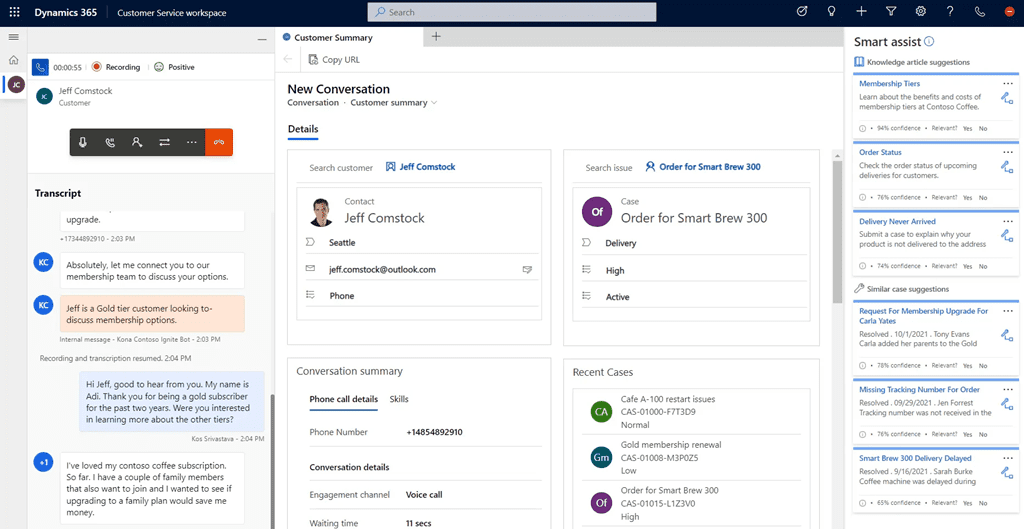Open the lightbulb icon in header
The height and width of the screenshot is (529, 1024).
point(831,12)
